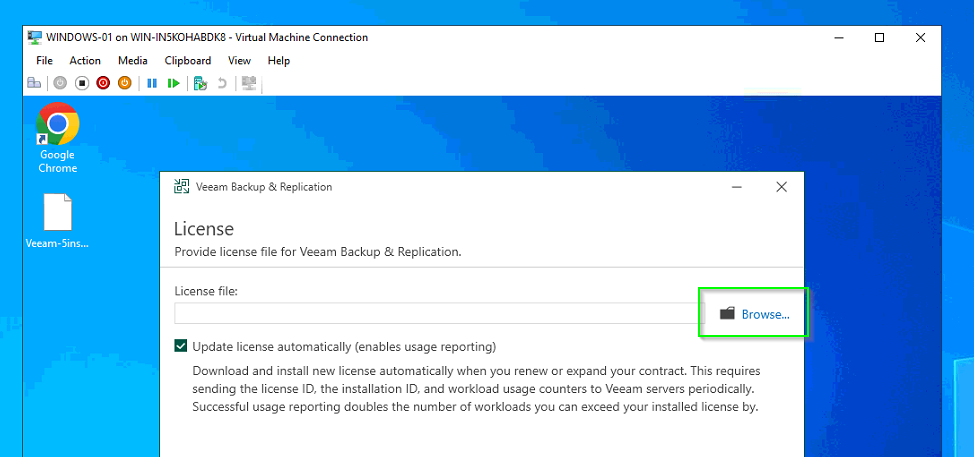974x457 pixels.
Task: Select the Veeam-5ins... file on the desktop
Action: point(58,221)
